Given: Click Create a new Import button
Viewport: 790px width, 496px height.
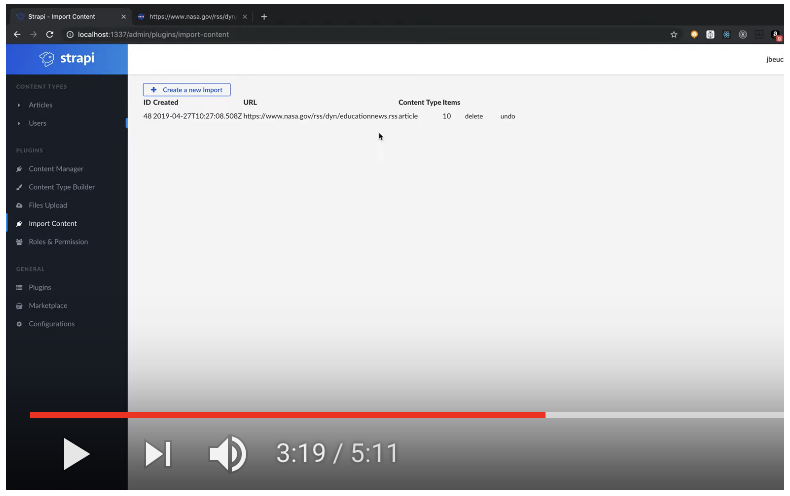Looking at the screenshot, I should click(x=187, y=90).
